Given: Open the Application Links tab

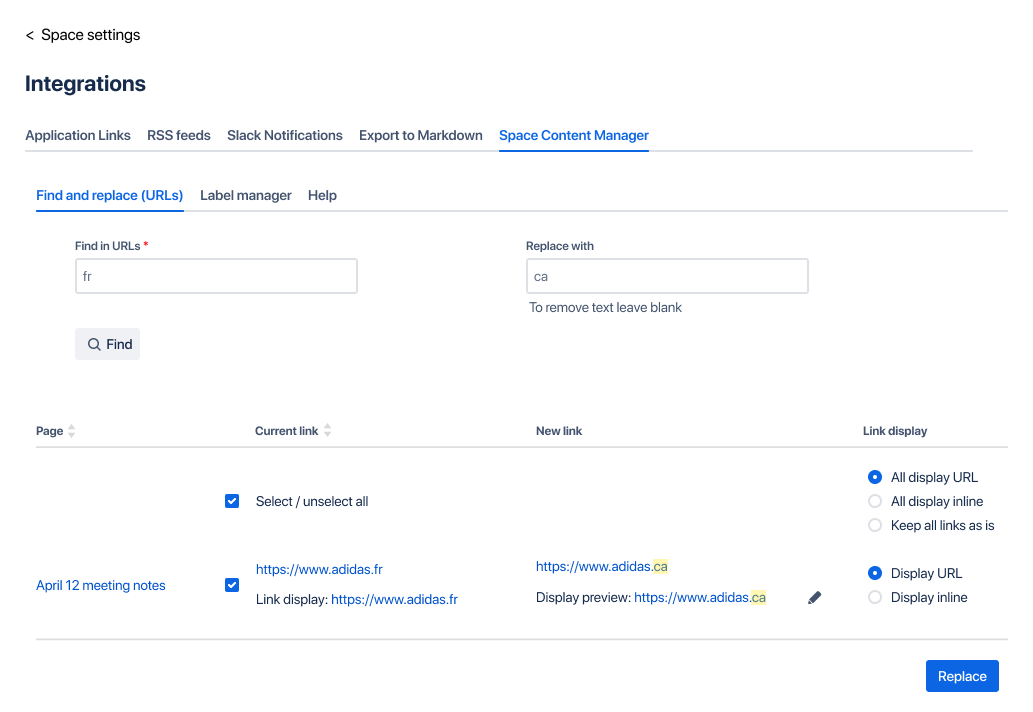Looking at the screenshot, I should point(78,135).
